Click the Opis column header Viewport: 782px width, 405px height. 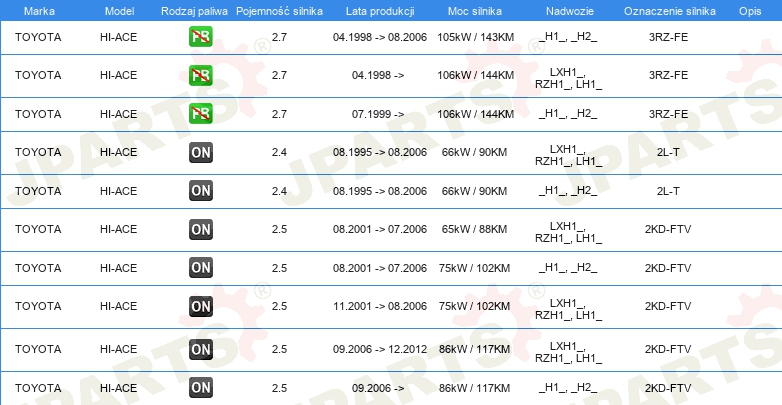[750, 11]
